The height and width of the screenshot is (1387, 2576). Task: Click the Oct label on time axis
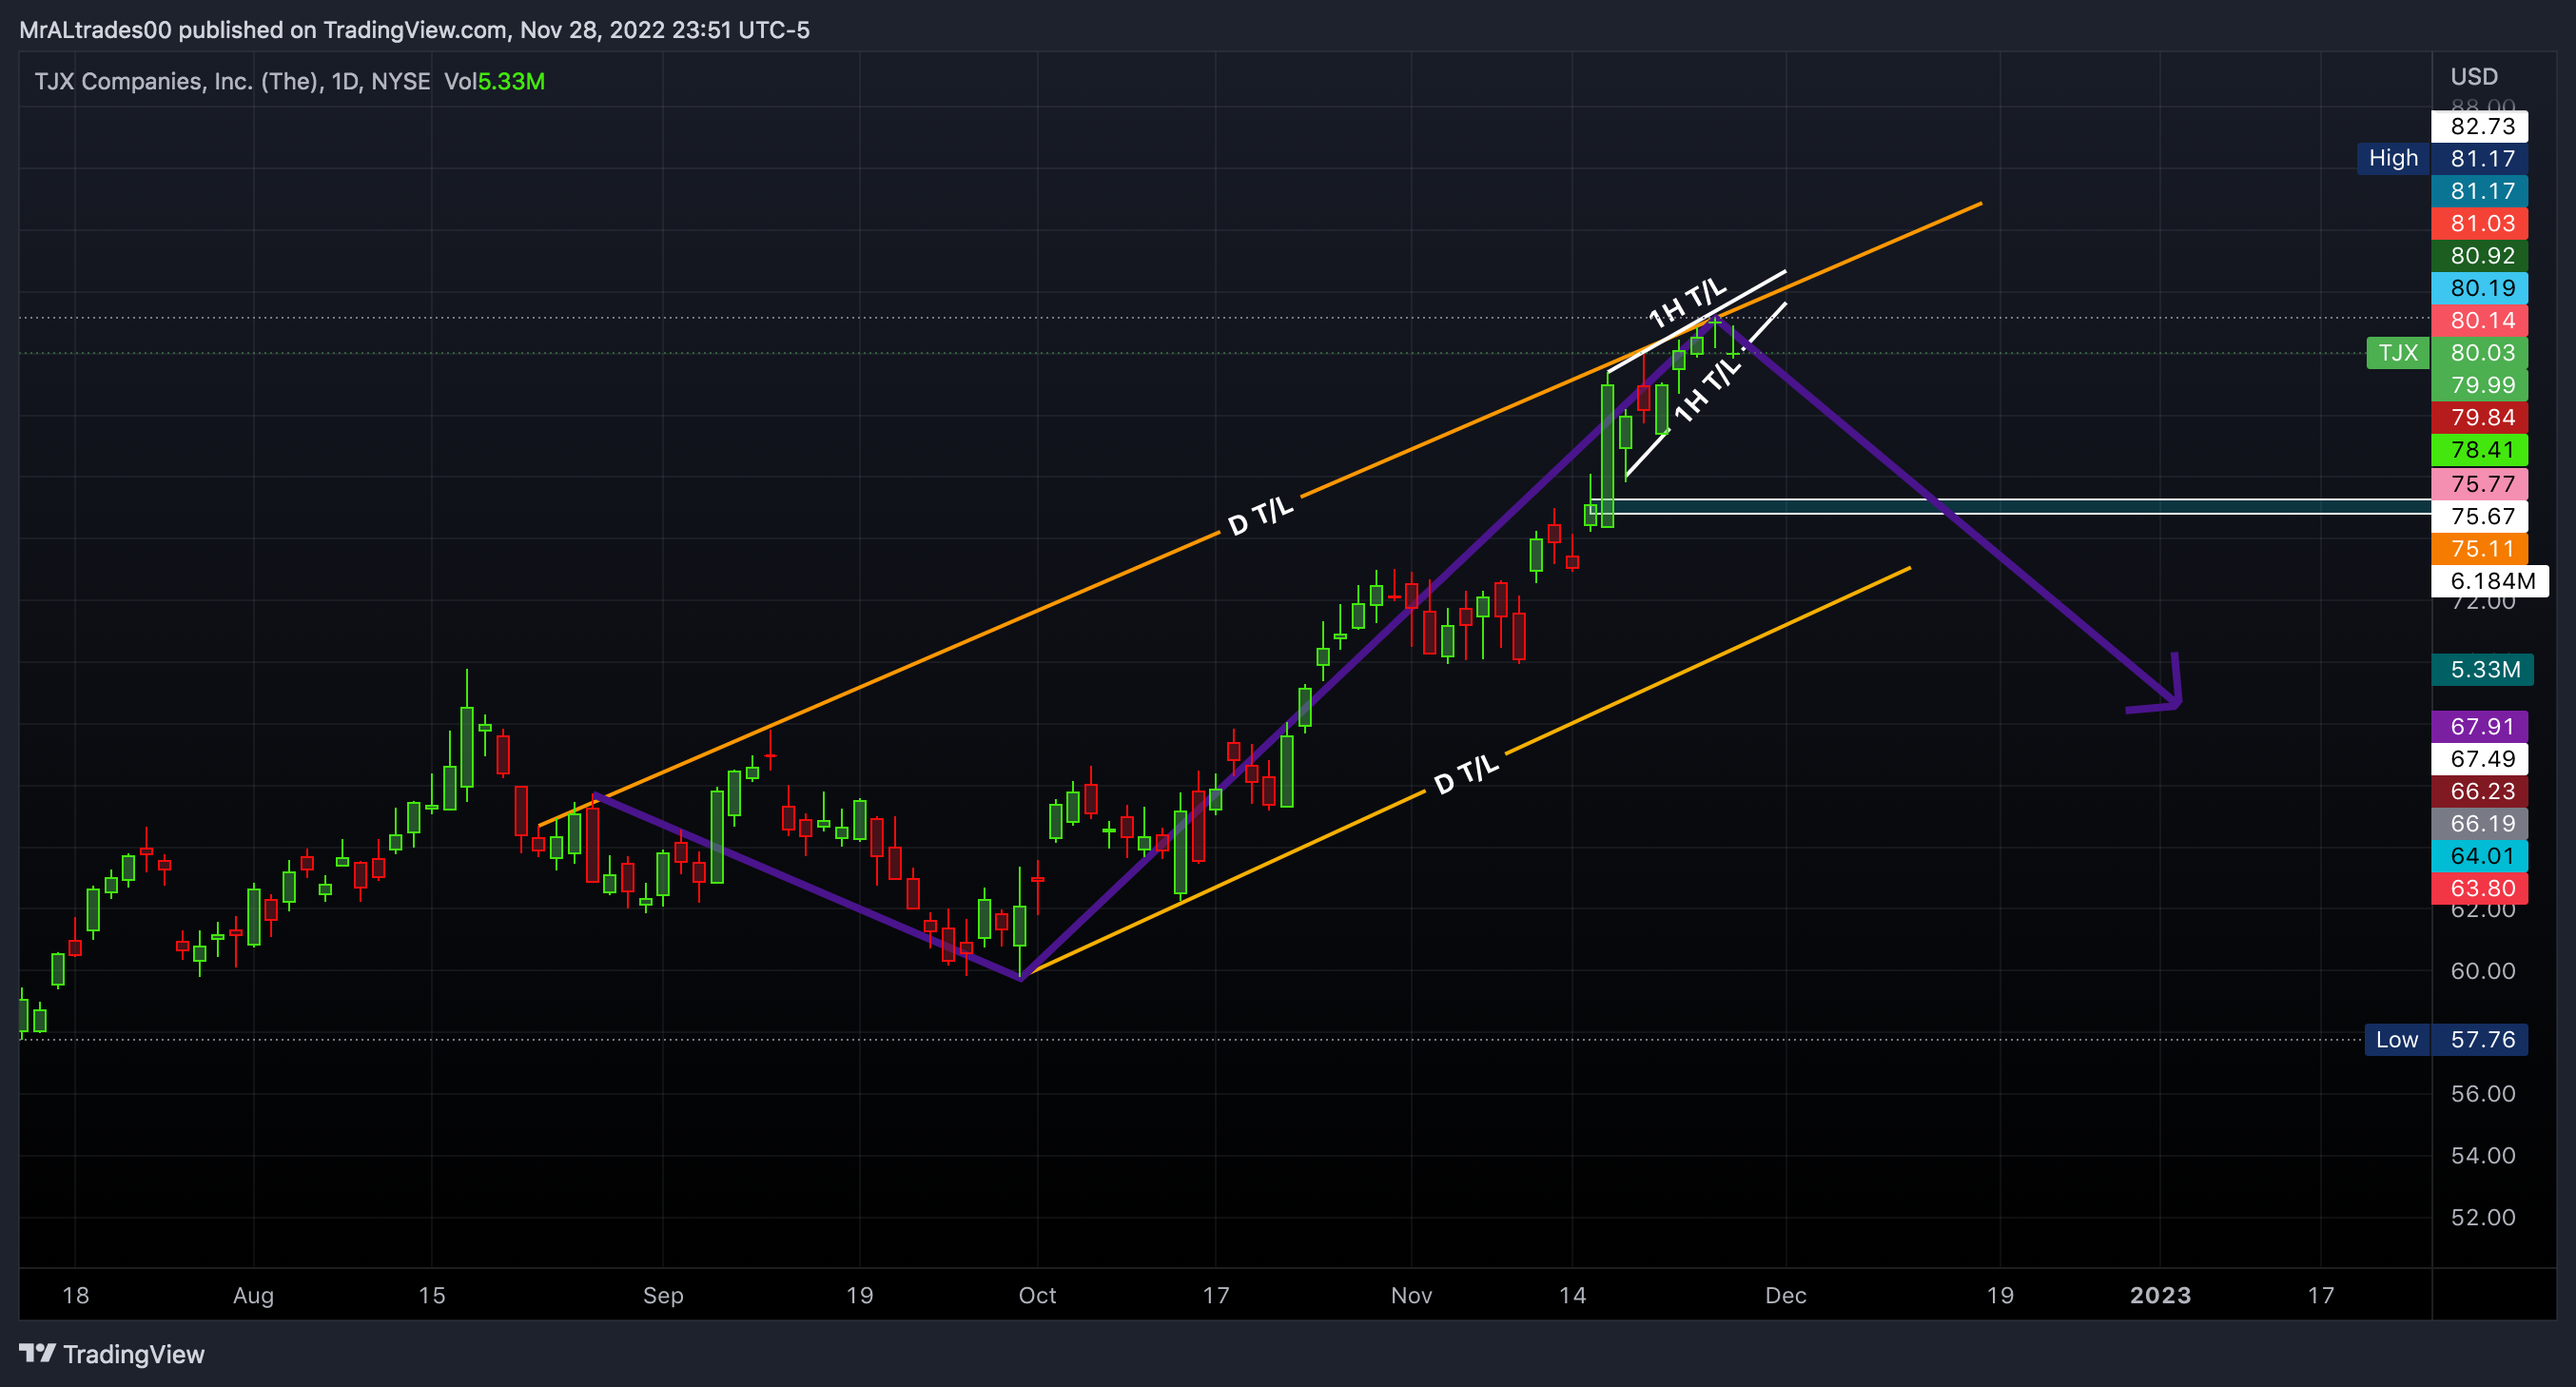click(x=1037, y=1295)
